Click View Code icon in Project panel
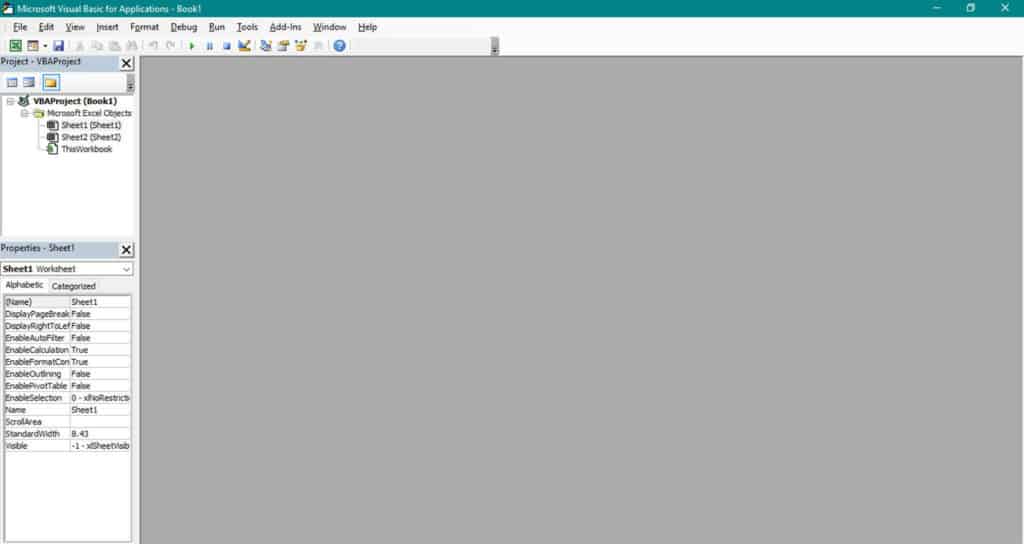The width and height of the screenshot is (1024, 544). click(12, 82)
